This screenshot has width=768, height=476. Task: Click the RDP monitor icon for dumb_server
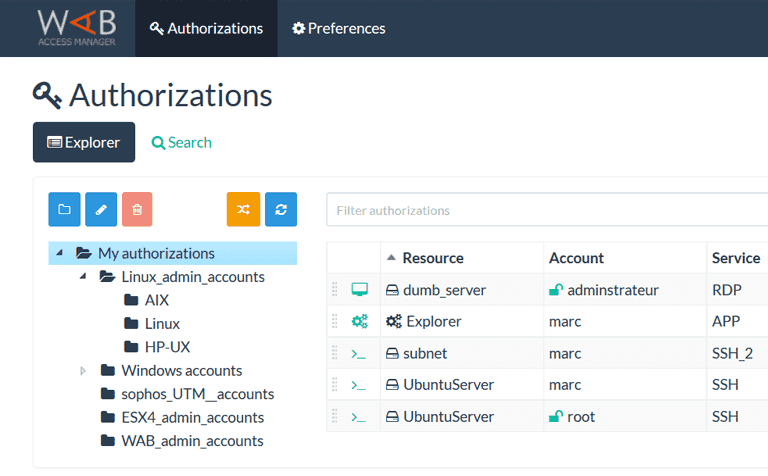359,290
